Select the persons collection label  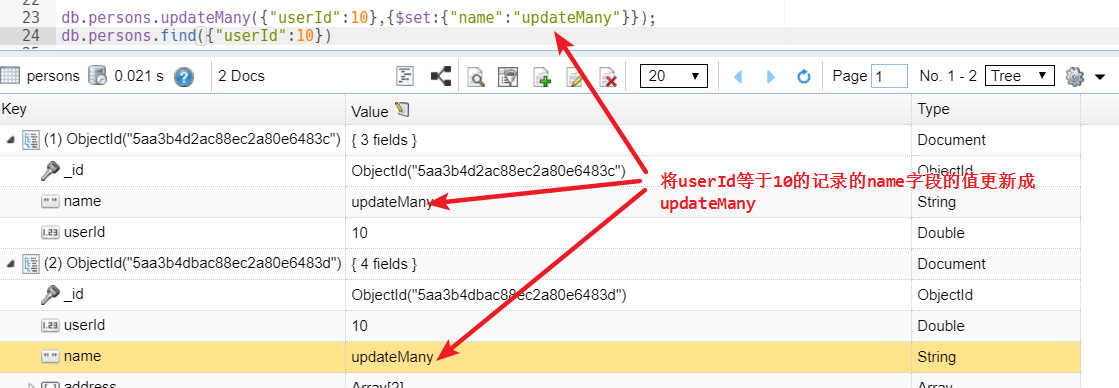coord(53,76)
